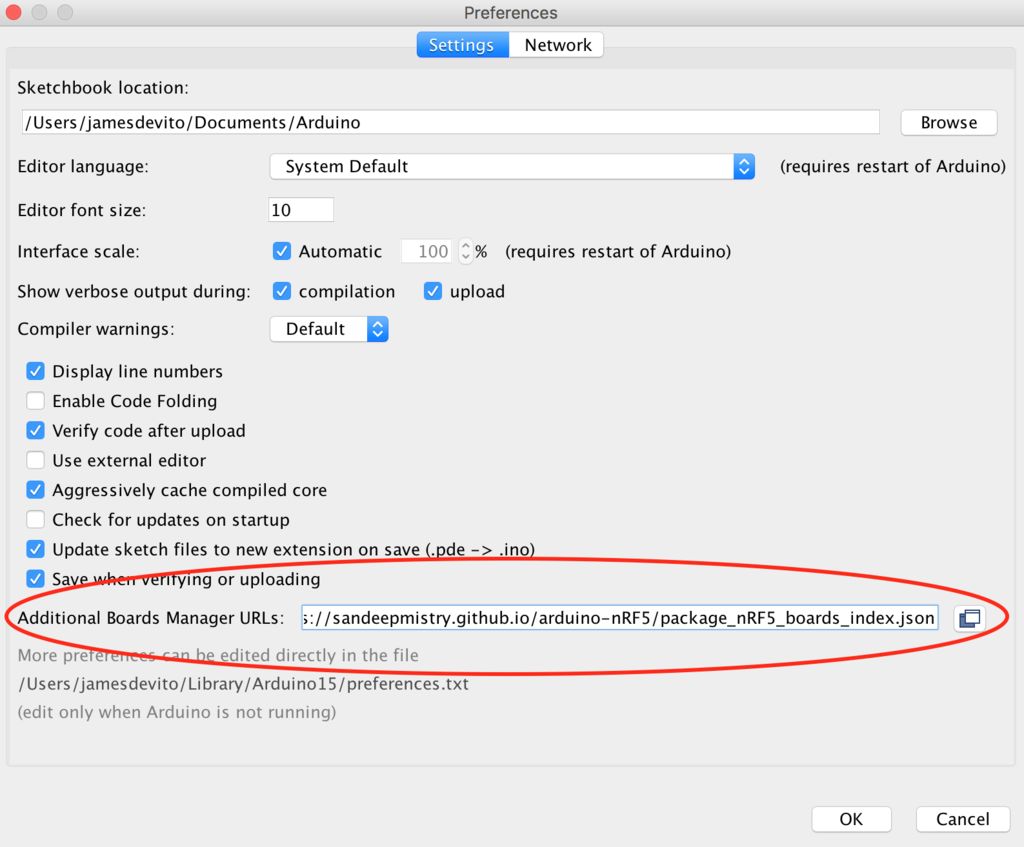This screenshot has height=847, width=1024.
Task: Click the Browse button for sketchbook location
Action: pyautogui.click(x=948, y=122)
